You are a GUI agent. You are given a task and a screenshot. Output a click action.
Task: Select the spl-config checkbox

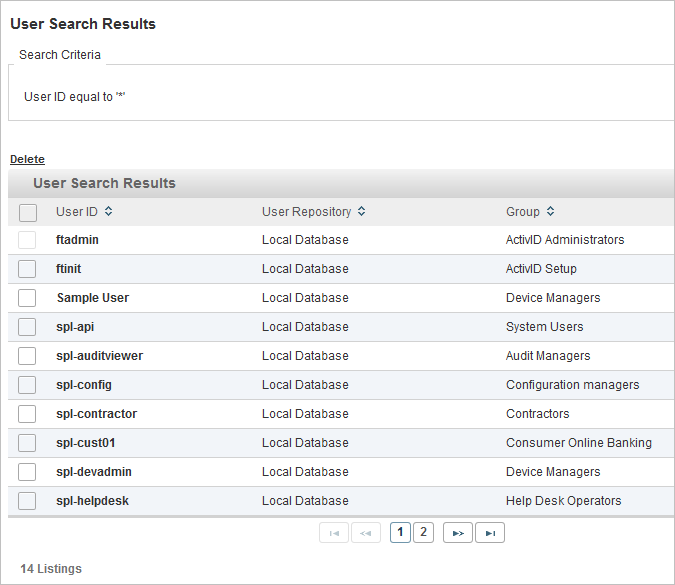[x=27, y=385]
